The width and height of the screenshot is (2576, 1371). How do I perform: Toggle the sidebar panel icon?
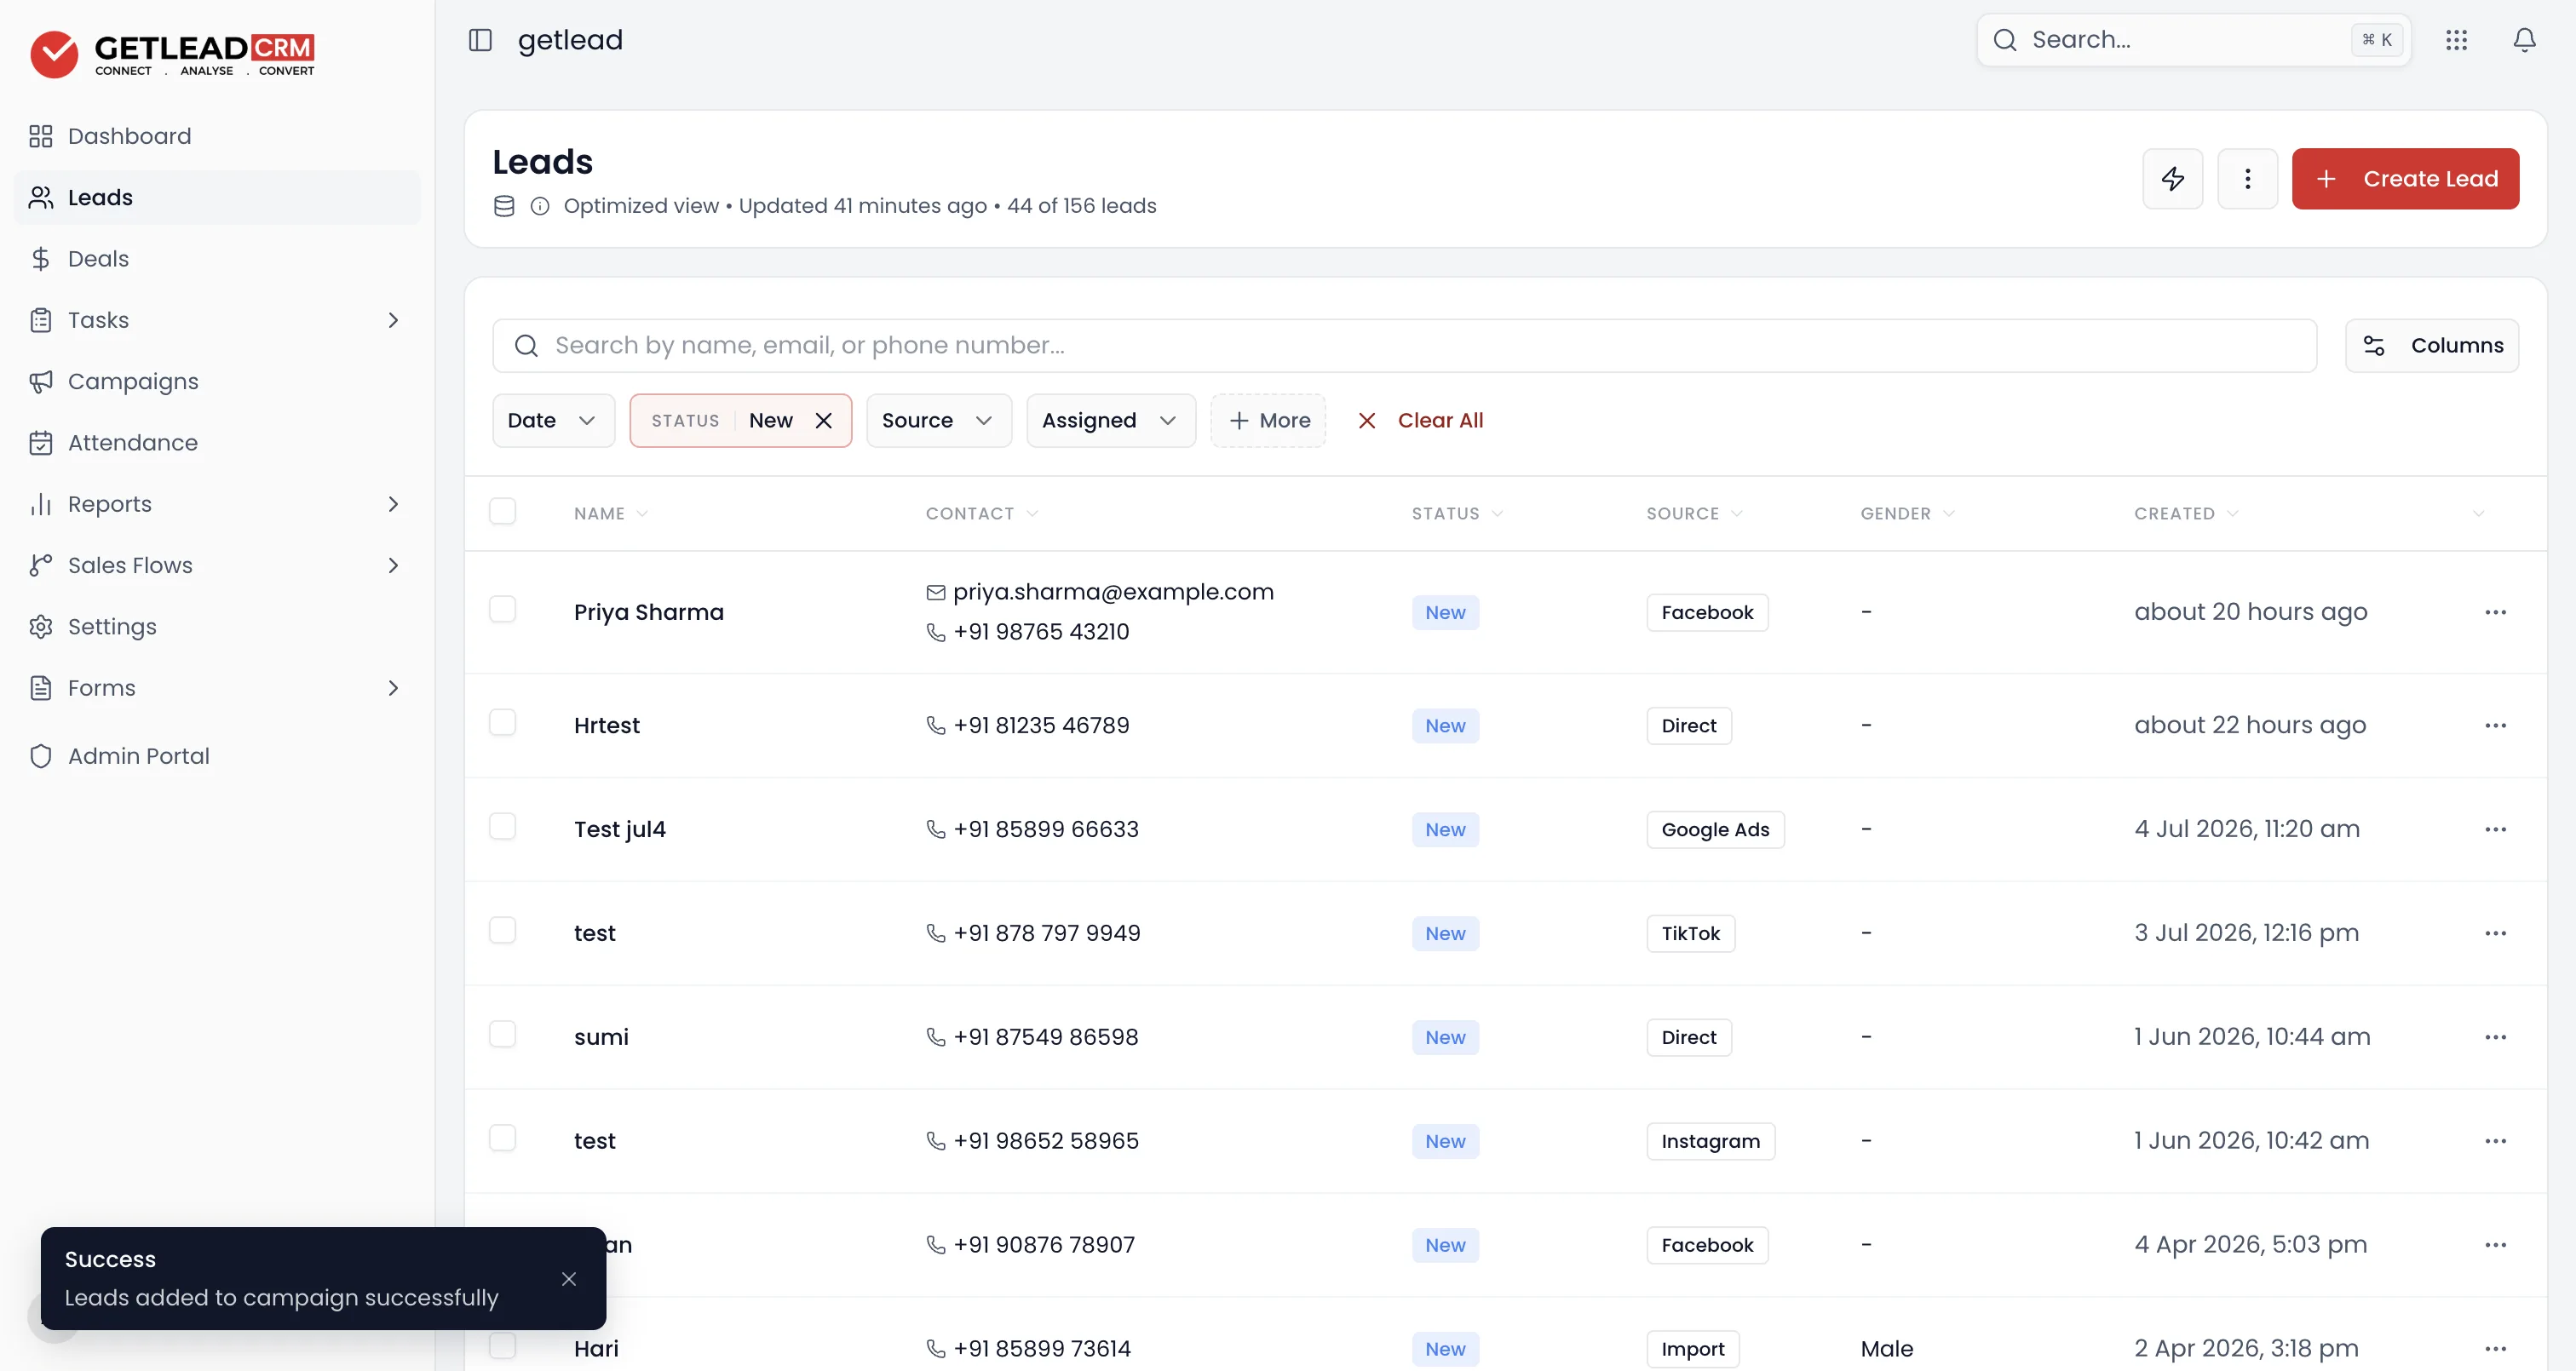click(480, 40)
